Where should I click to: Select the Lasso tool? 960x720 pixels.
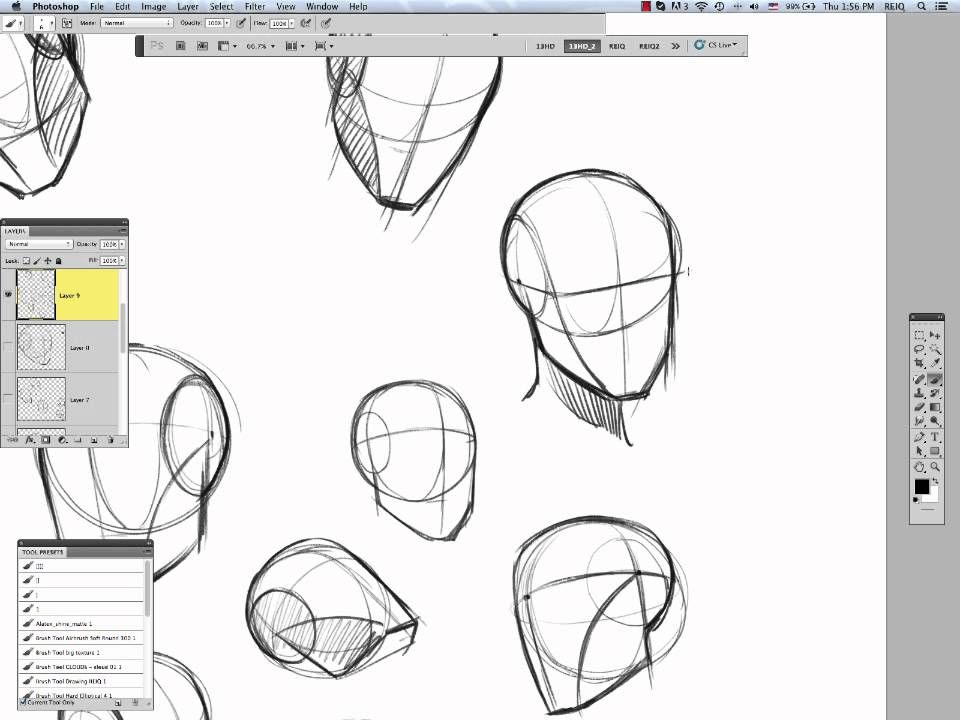(918, 348)
